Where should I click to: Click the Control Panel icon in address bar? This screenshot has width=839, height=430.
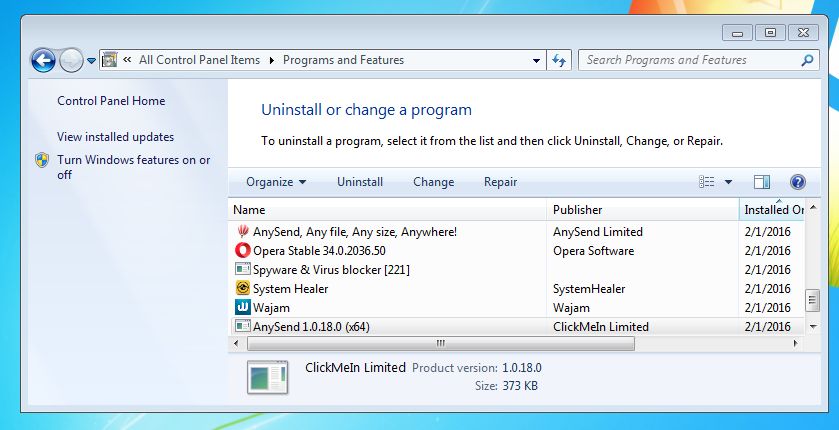click(109, 59)
